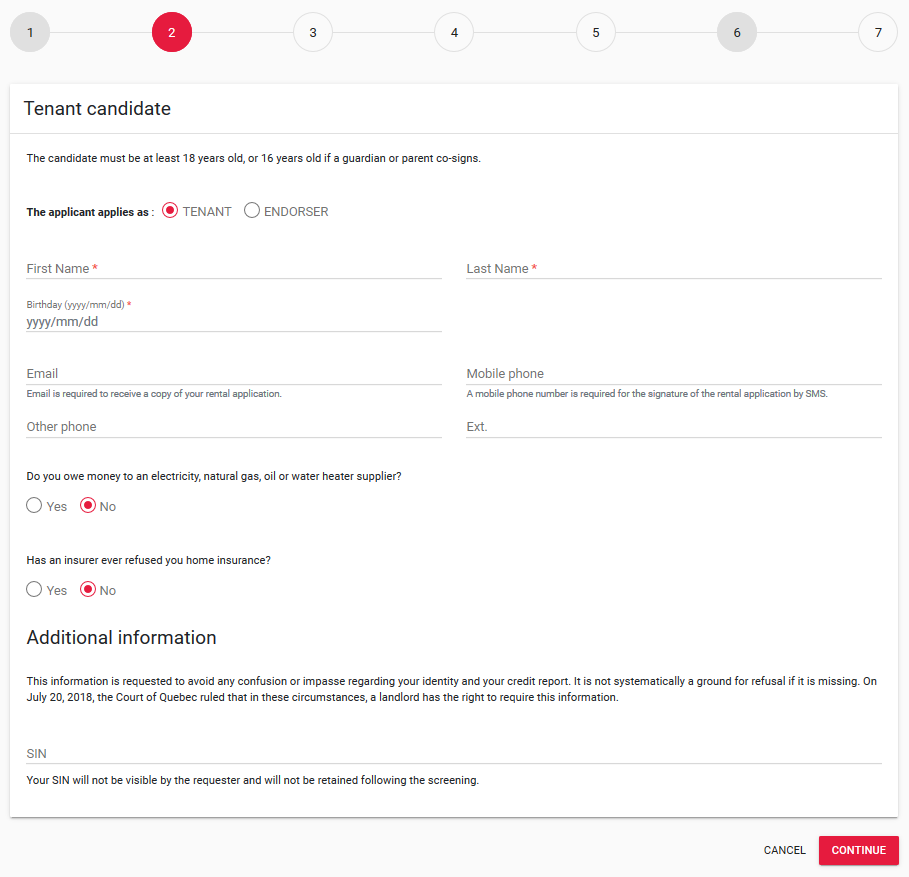This screenshot has width=909, height=877.
Task: Navigate to step 1 in the progress stepper
Action: tap(30, 32)
